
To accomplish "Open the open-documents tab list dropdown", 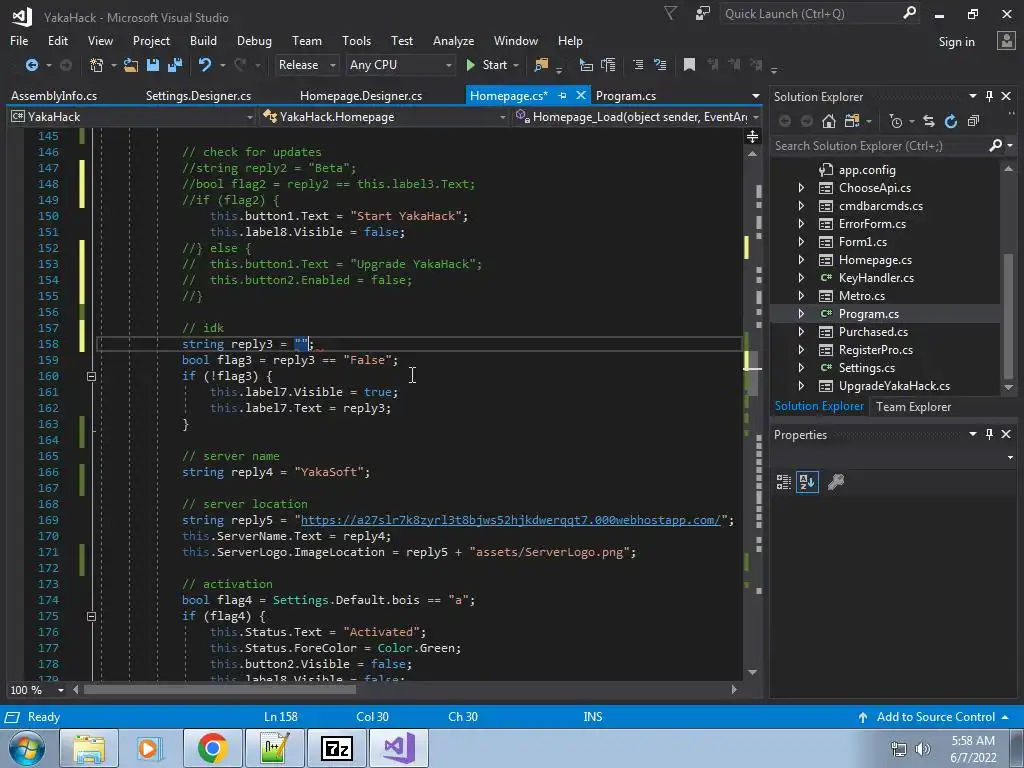I will (756, 96).
